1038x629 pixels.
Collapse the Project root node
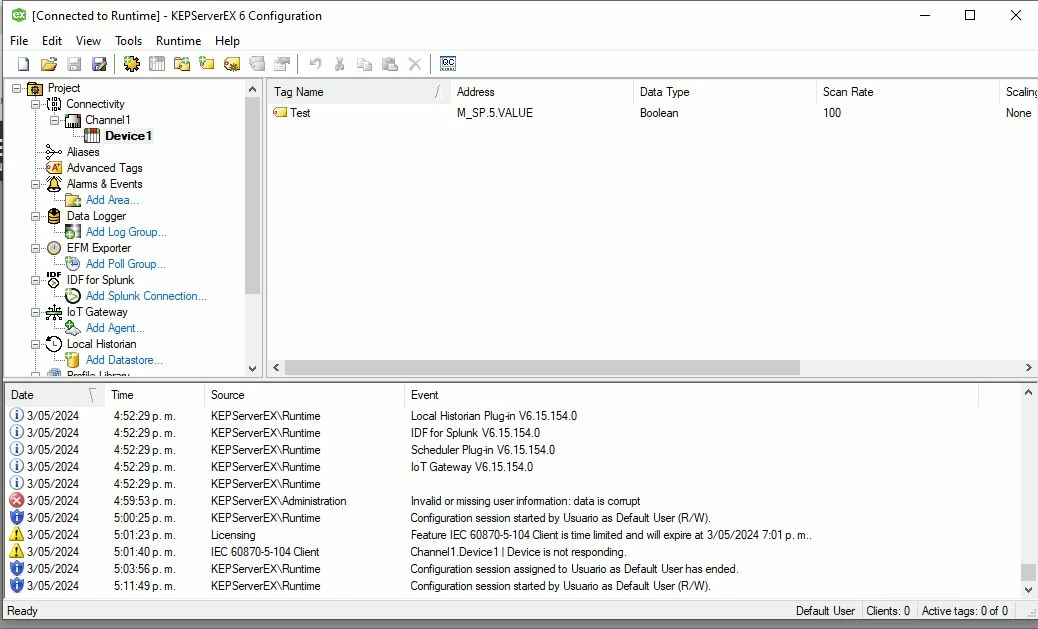17,88
